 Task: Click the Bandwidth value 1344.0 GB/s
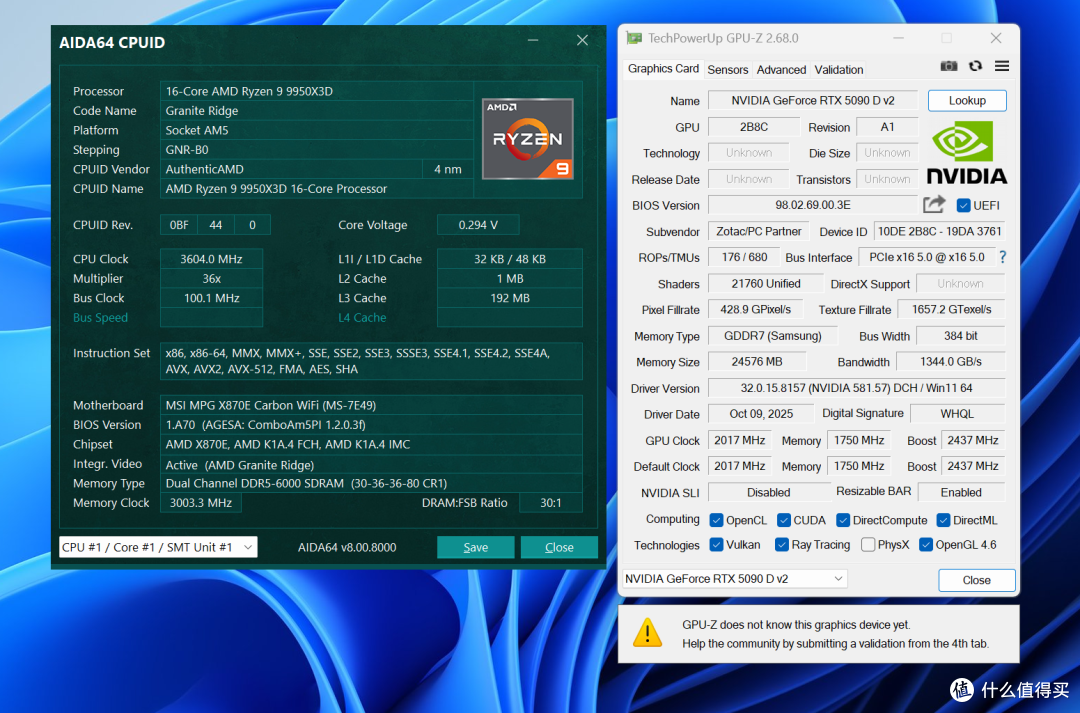[x=951, y=362]
